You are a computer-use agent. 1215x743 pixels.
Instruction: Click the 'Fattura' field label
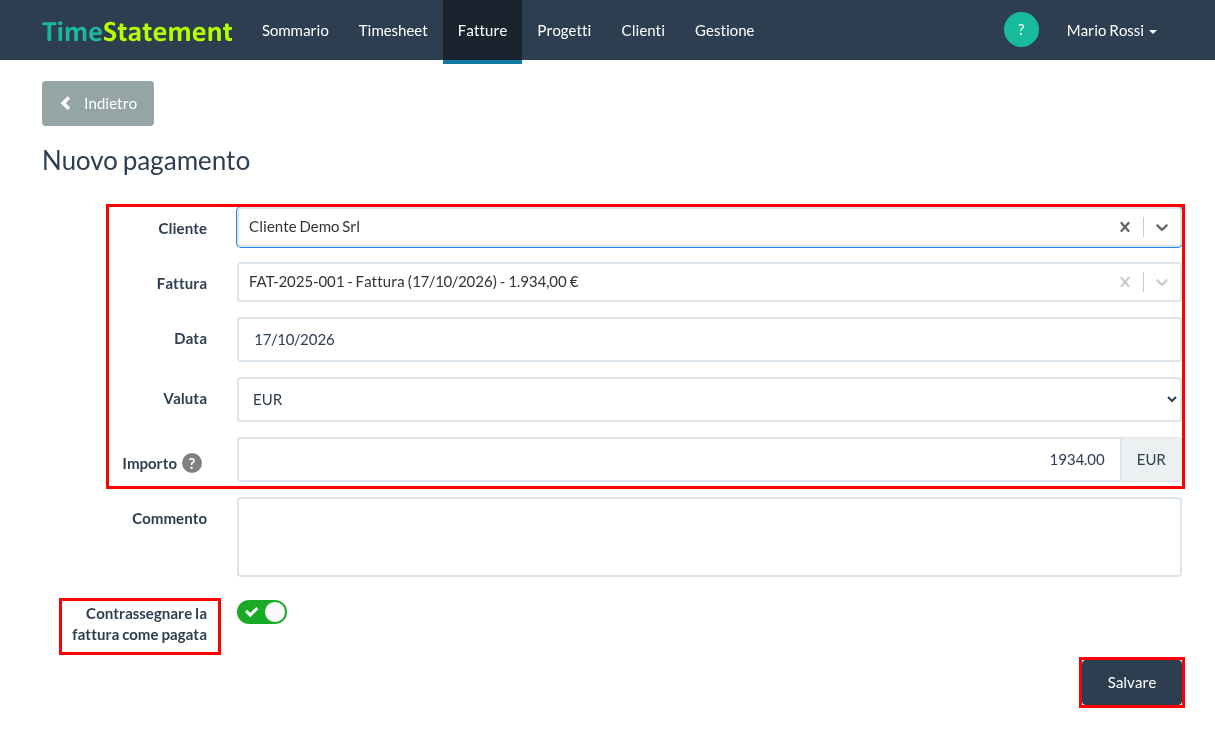click(x=182, y=283)
